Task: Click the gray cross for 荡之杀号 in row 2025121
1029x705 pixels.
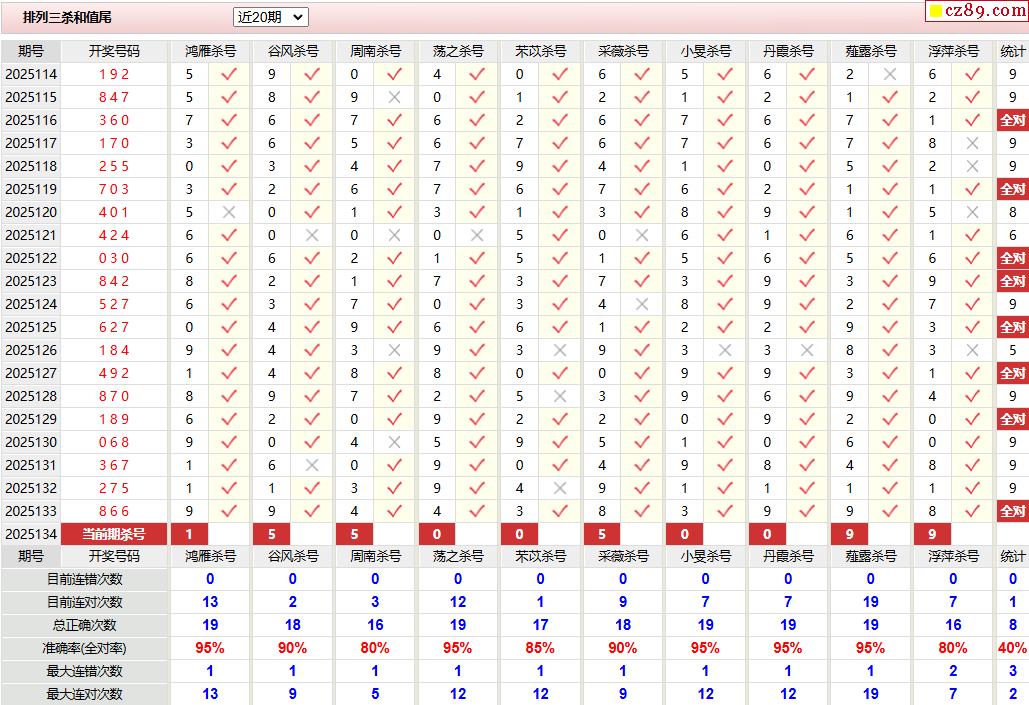Action: (x=477, y=235)
